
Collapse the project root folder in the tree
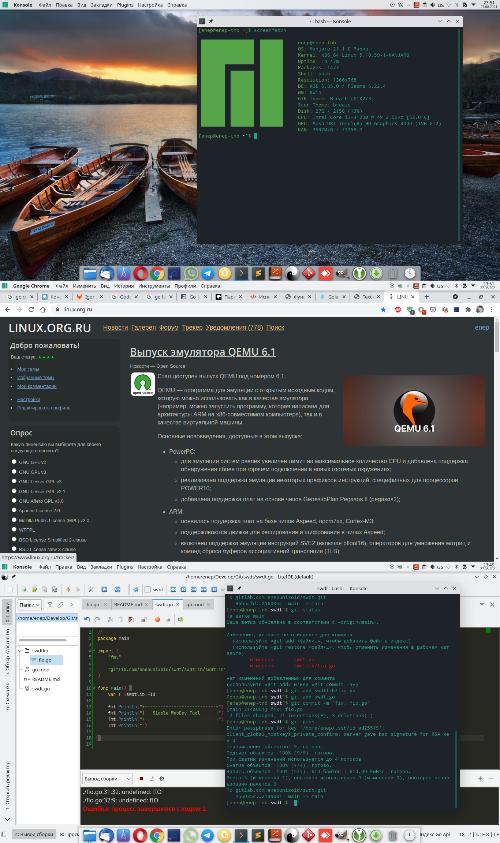tap(21, 651)
